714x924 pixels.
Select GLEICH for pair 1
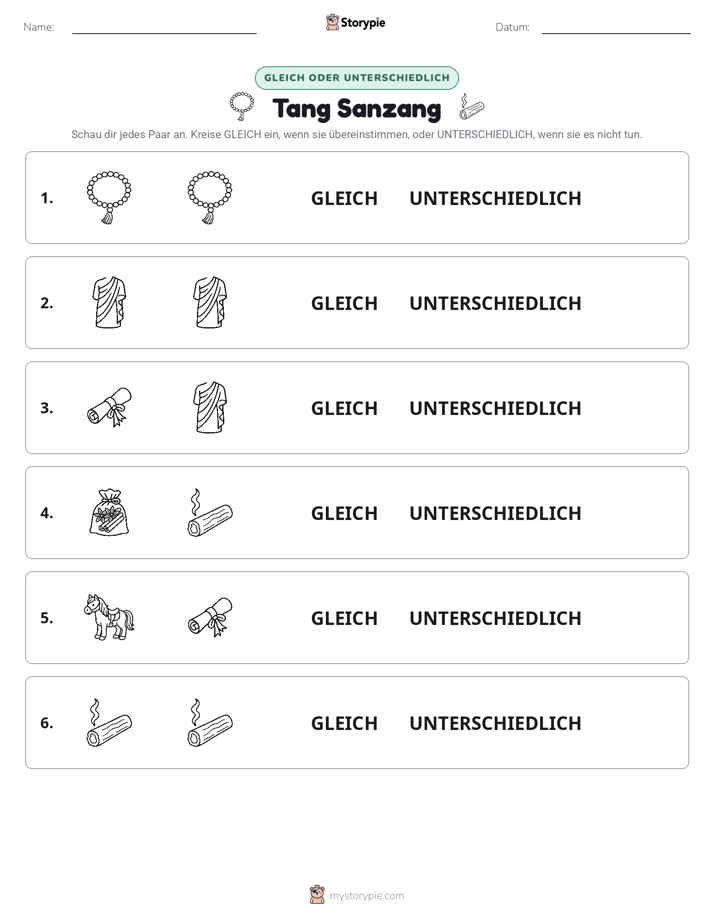[344, 199]
